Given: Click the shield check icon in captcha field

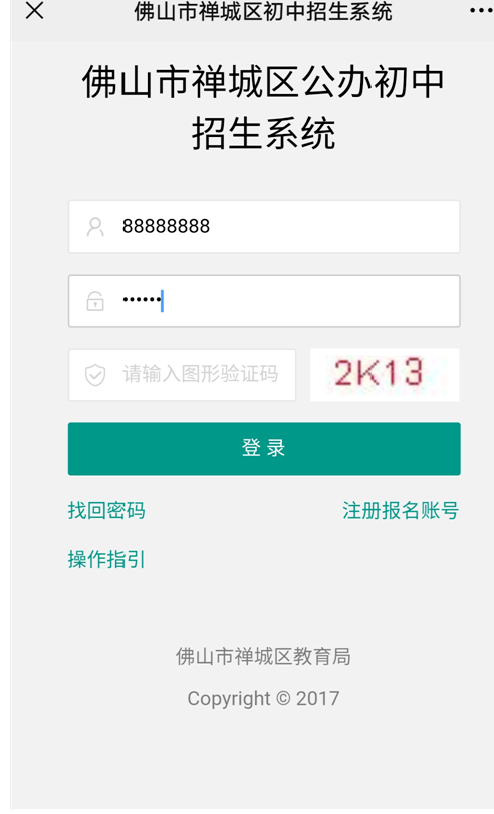Looking at the screenshot, I should tap(95, 375).
